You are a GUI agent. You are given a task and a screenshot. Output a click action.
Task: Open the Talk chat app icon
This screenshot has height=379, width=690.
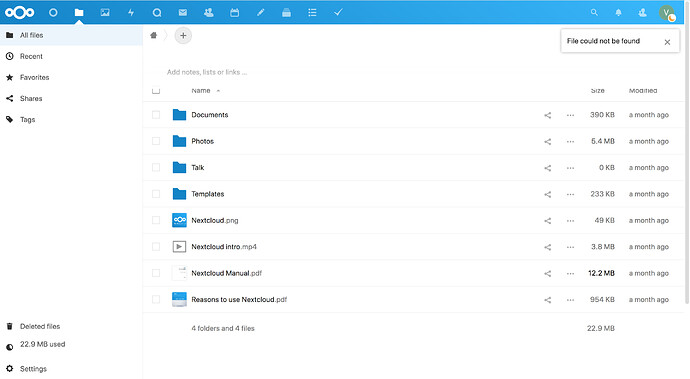pyautogui.click(x=157, y=12)
